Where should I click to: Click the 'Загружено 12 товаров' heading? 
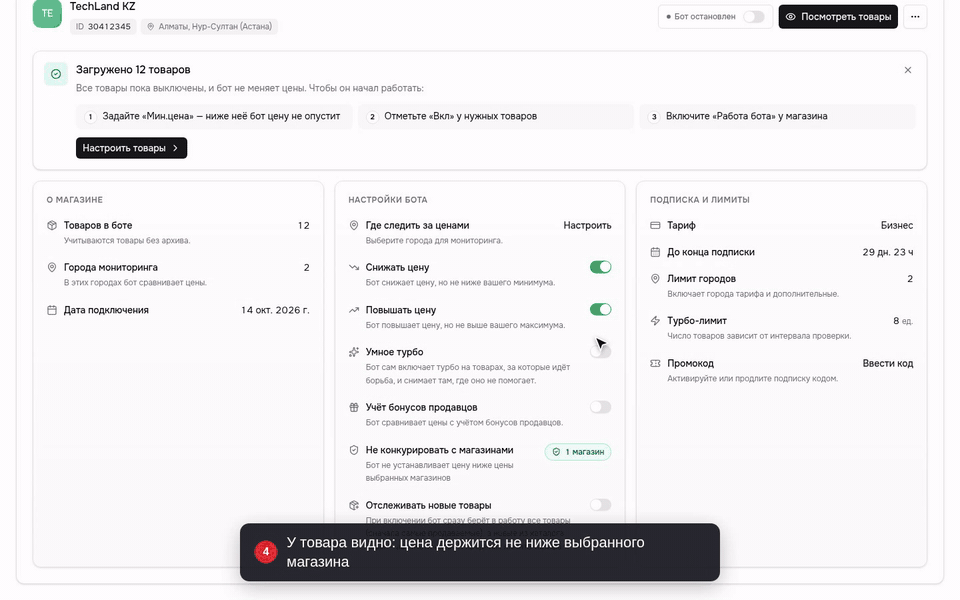pos(133,70)
